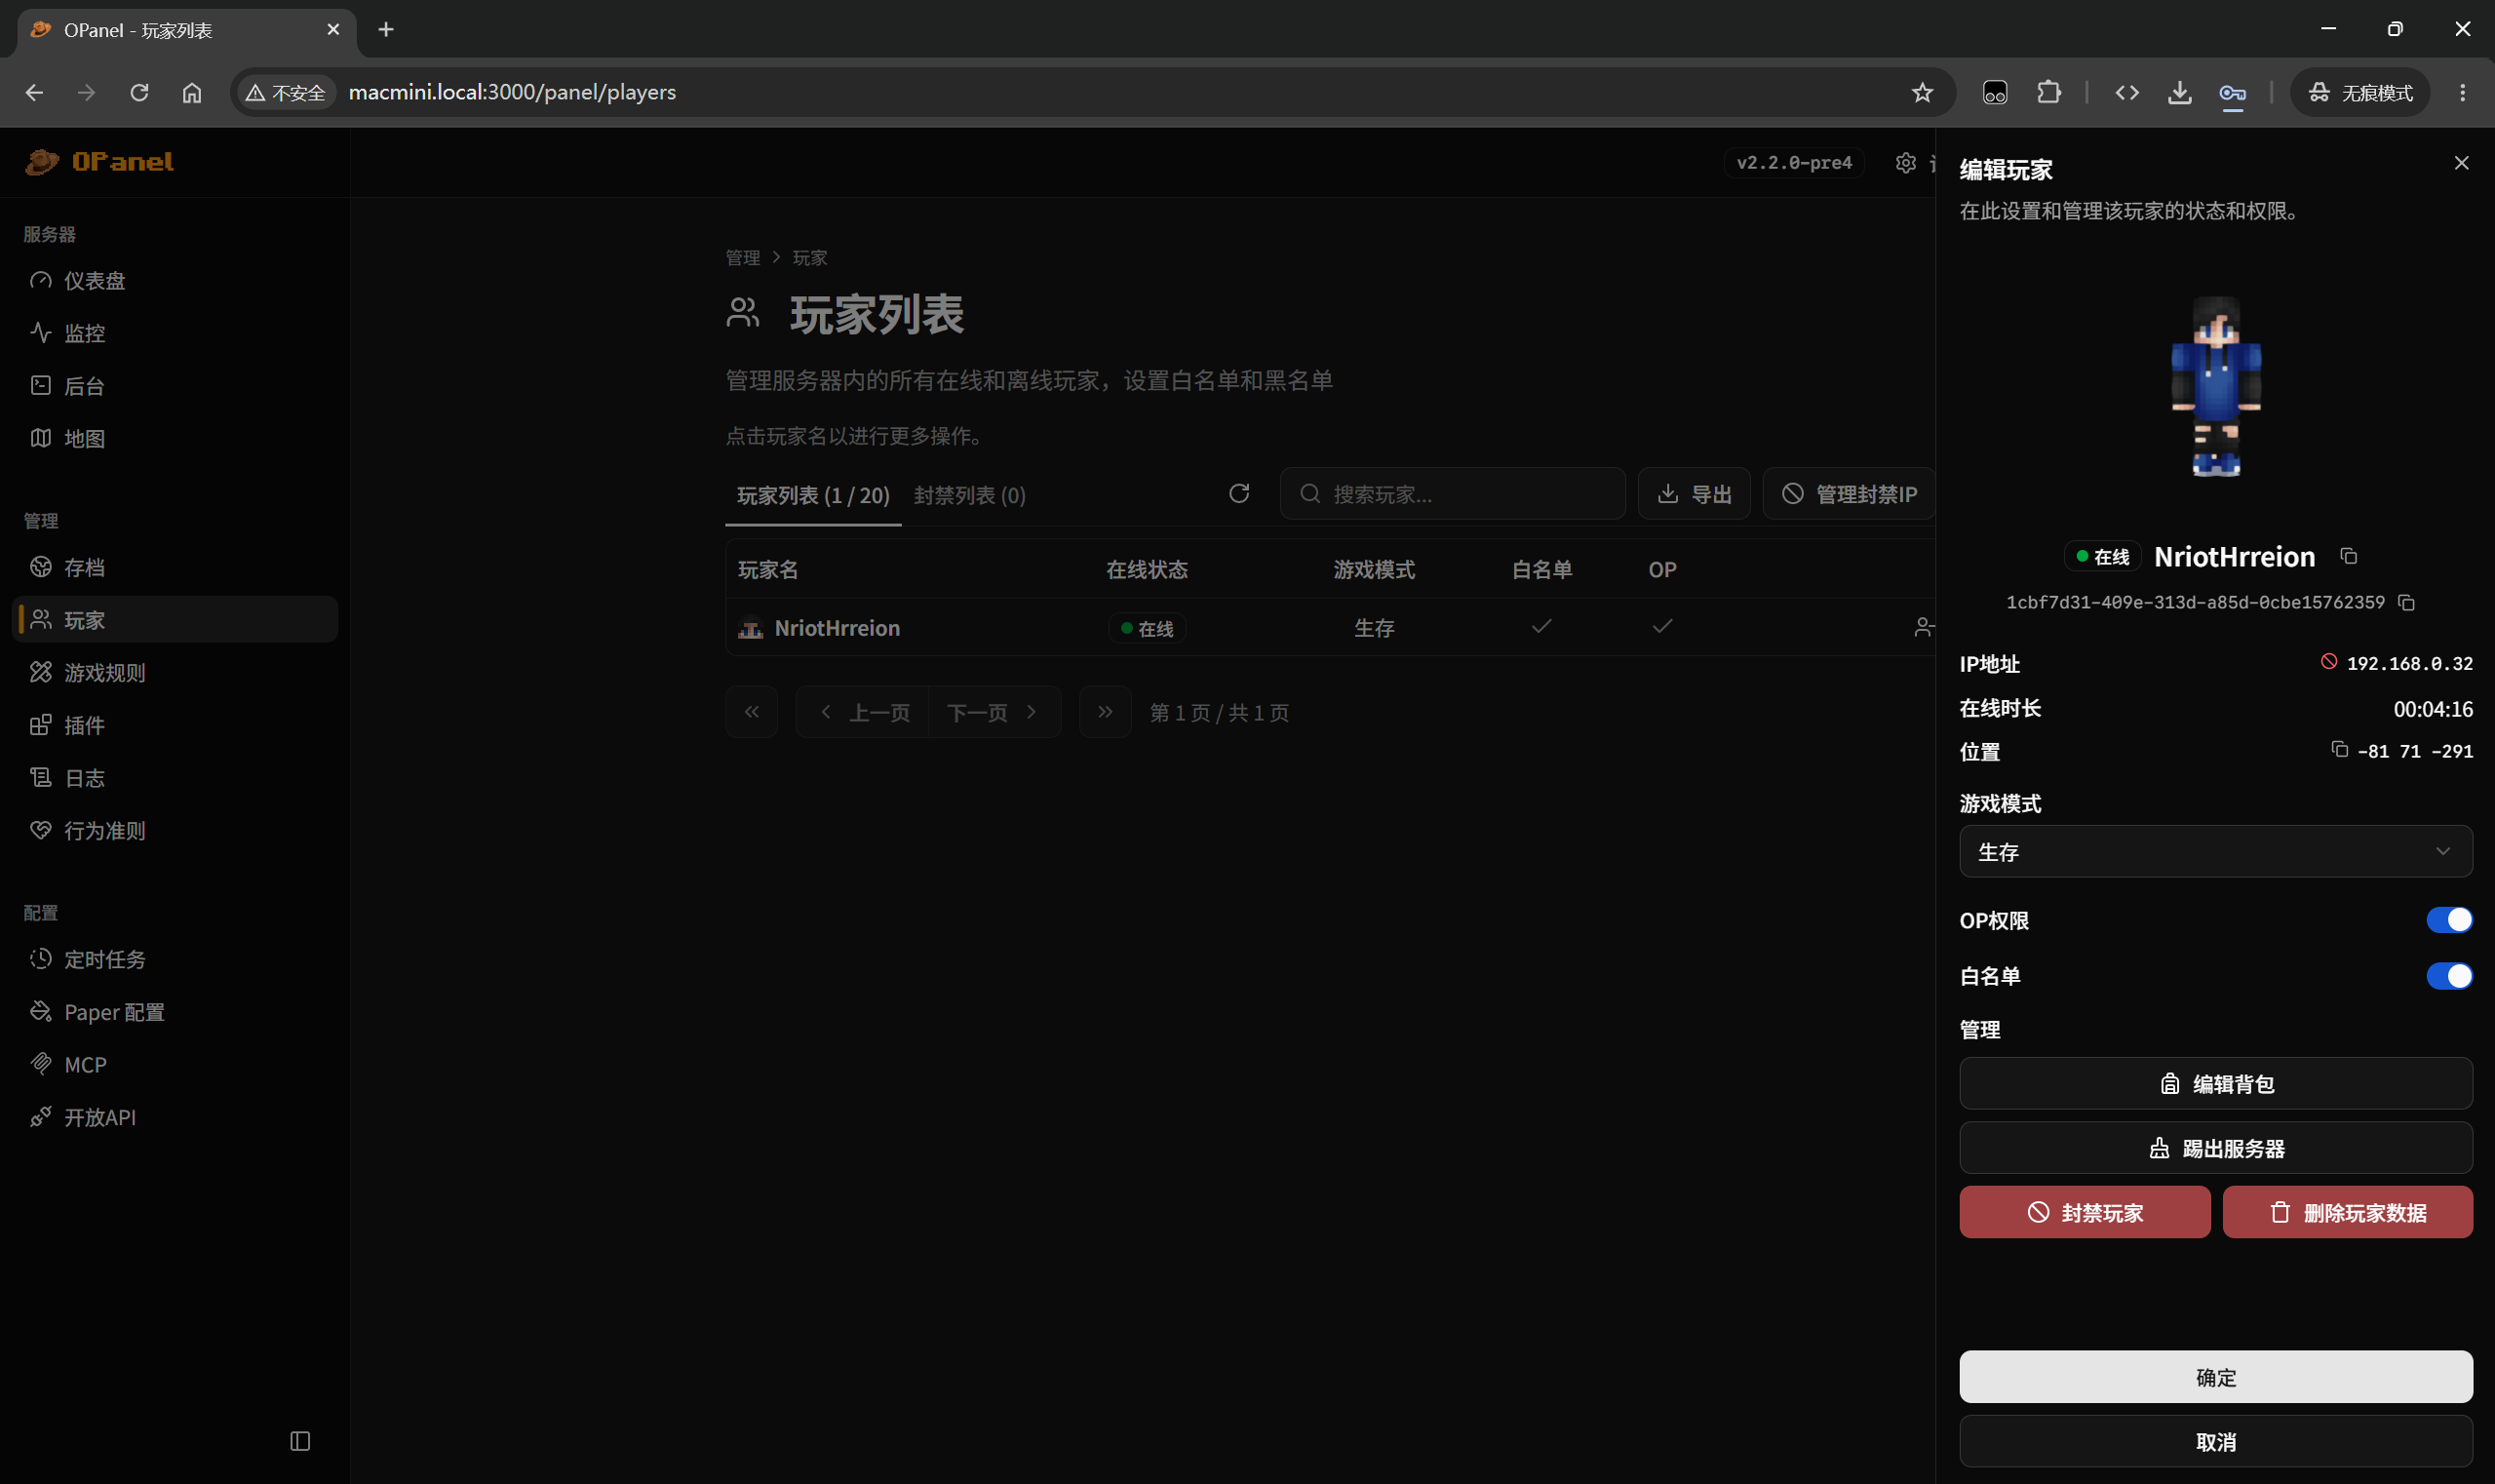
Task: Open the settings gear in top bar
Action: (1905, 162)
